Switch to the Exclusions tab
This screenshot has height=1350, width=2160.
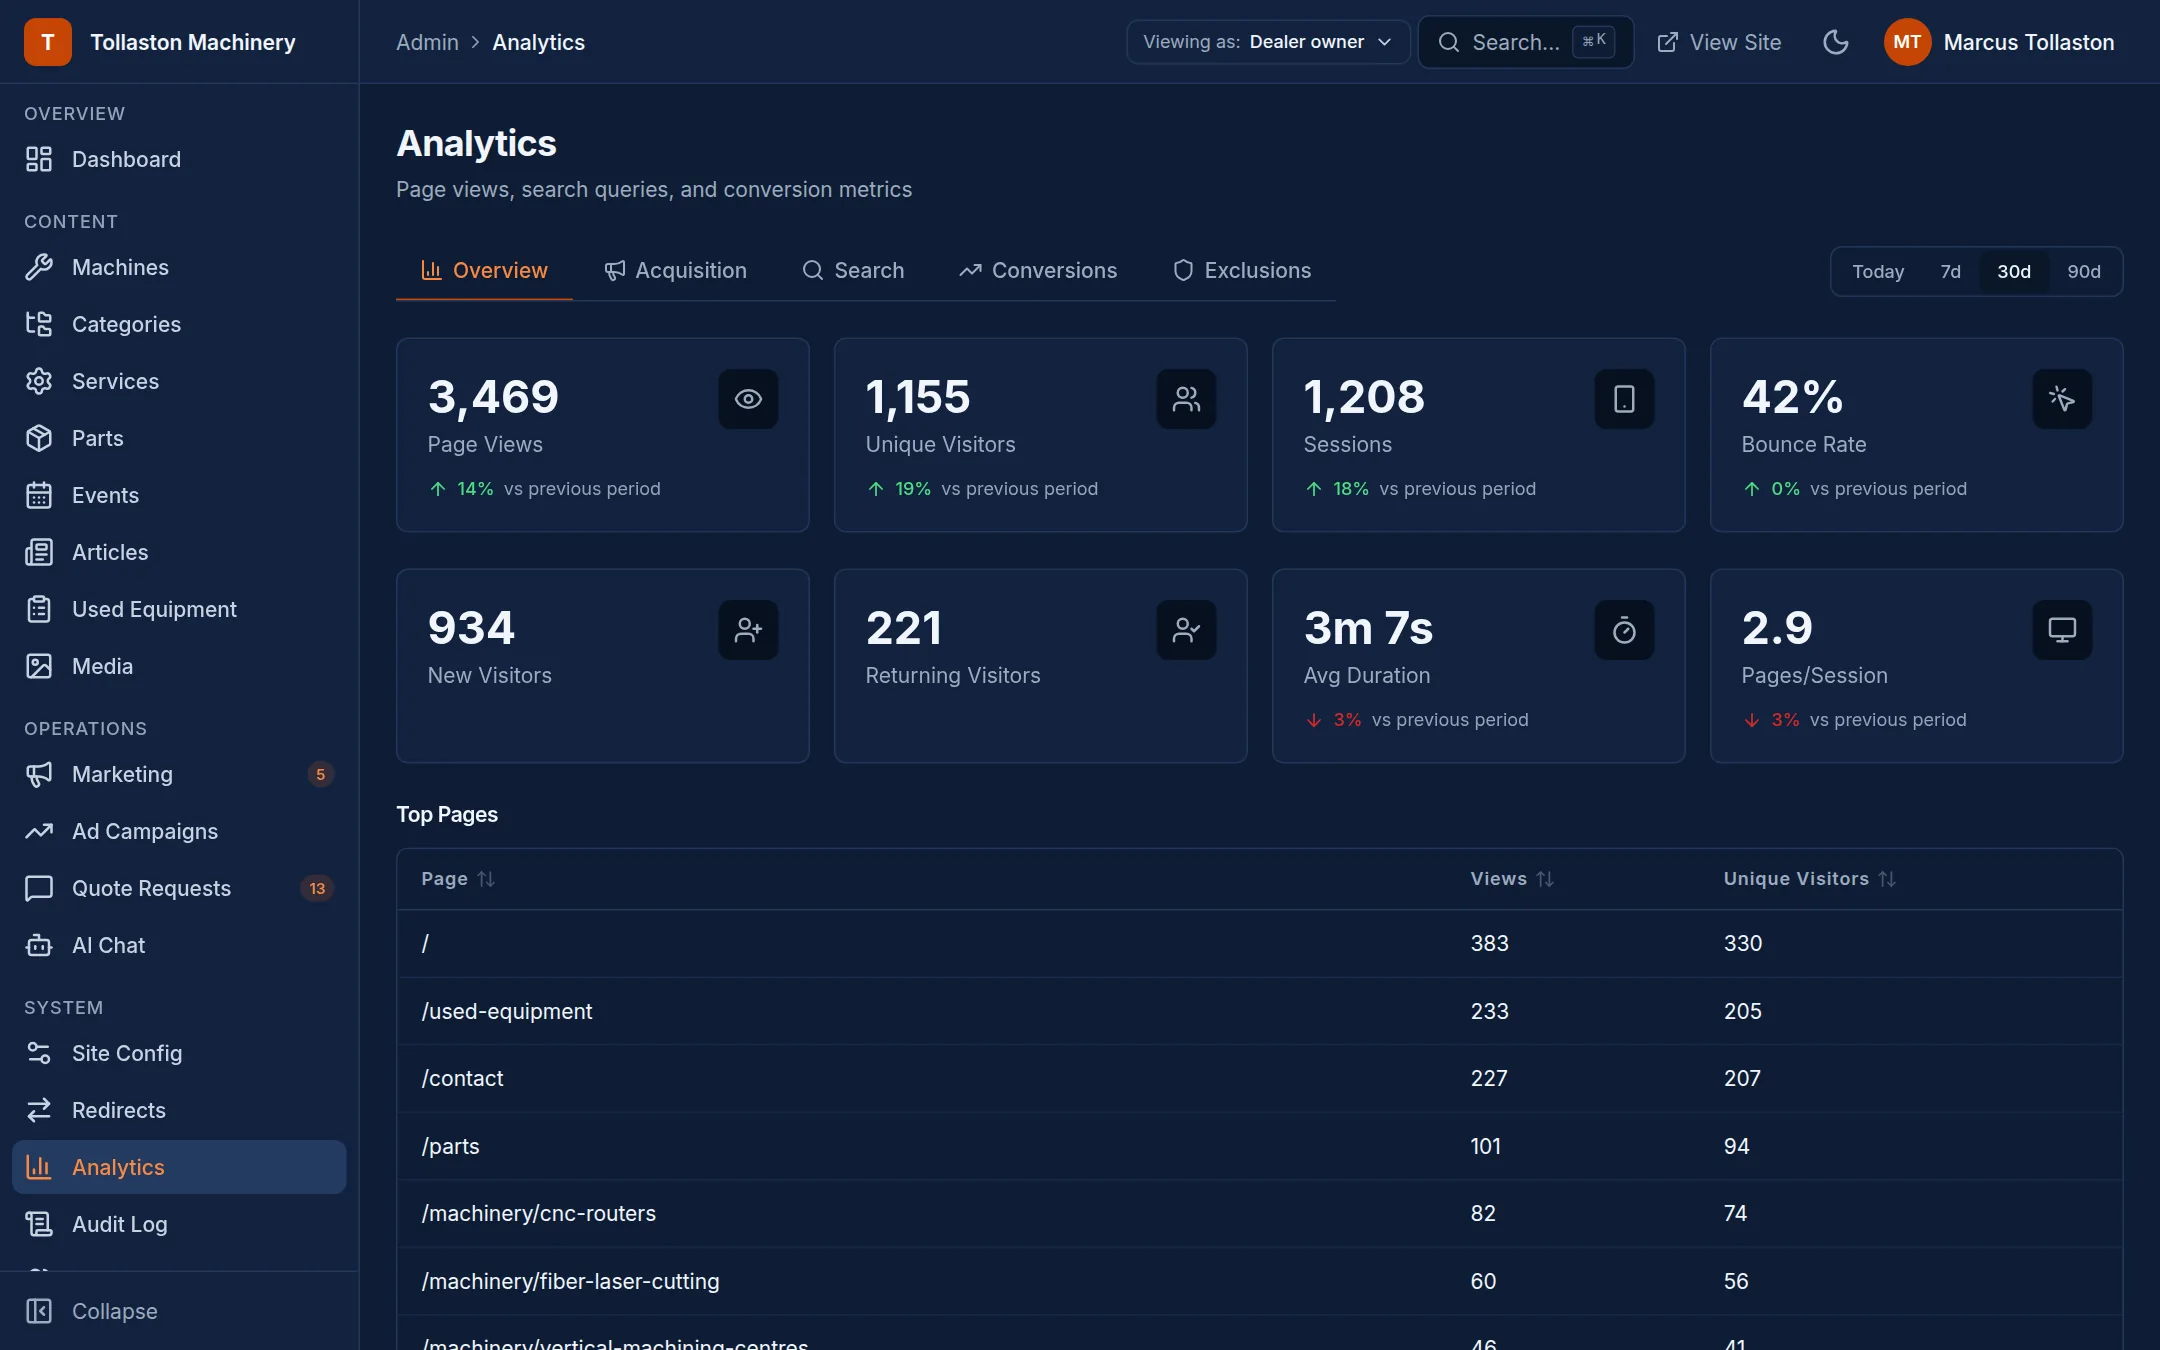coord(1241,270)
